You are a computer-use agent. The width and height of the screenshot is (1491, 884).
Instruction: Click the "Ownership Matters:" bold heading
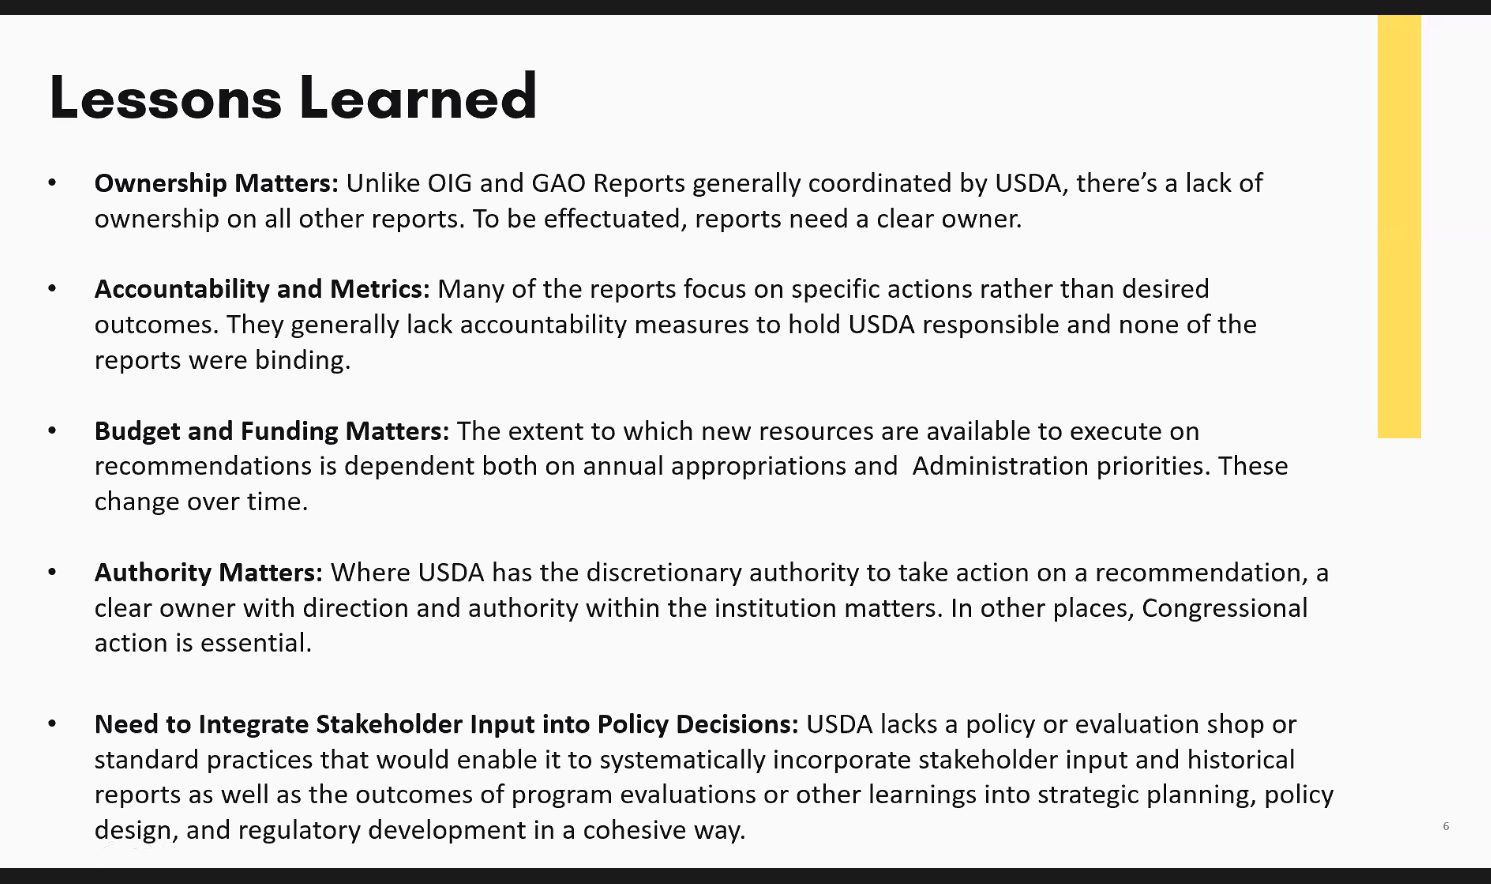pyautogui.click(x=216, y=184)
